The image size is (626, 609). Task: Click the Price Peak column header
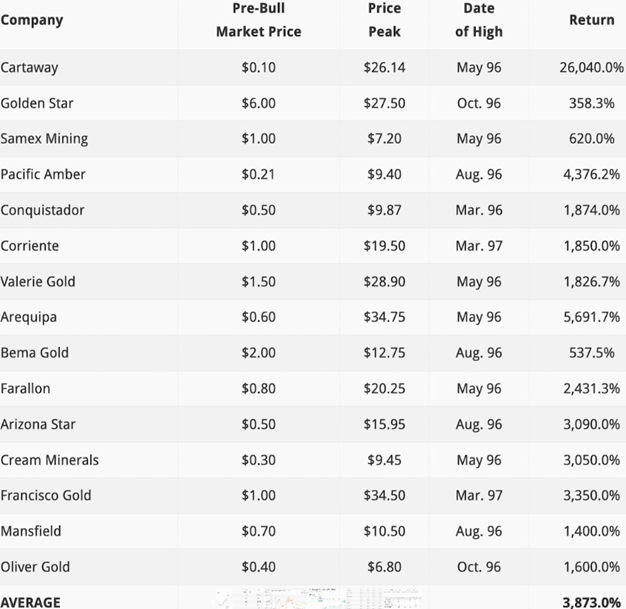384,20
